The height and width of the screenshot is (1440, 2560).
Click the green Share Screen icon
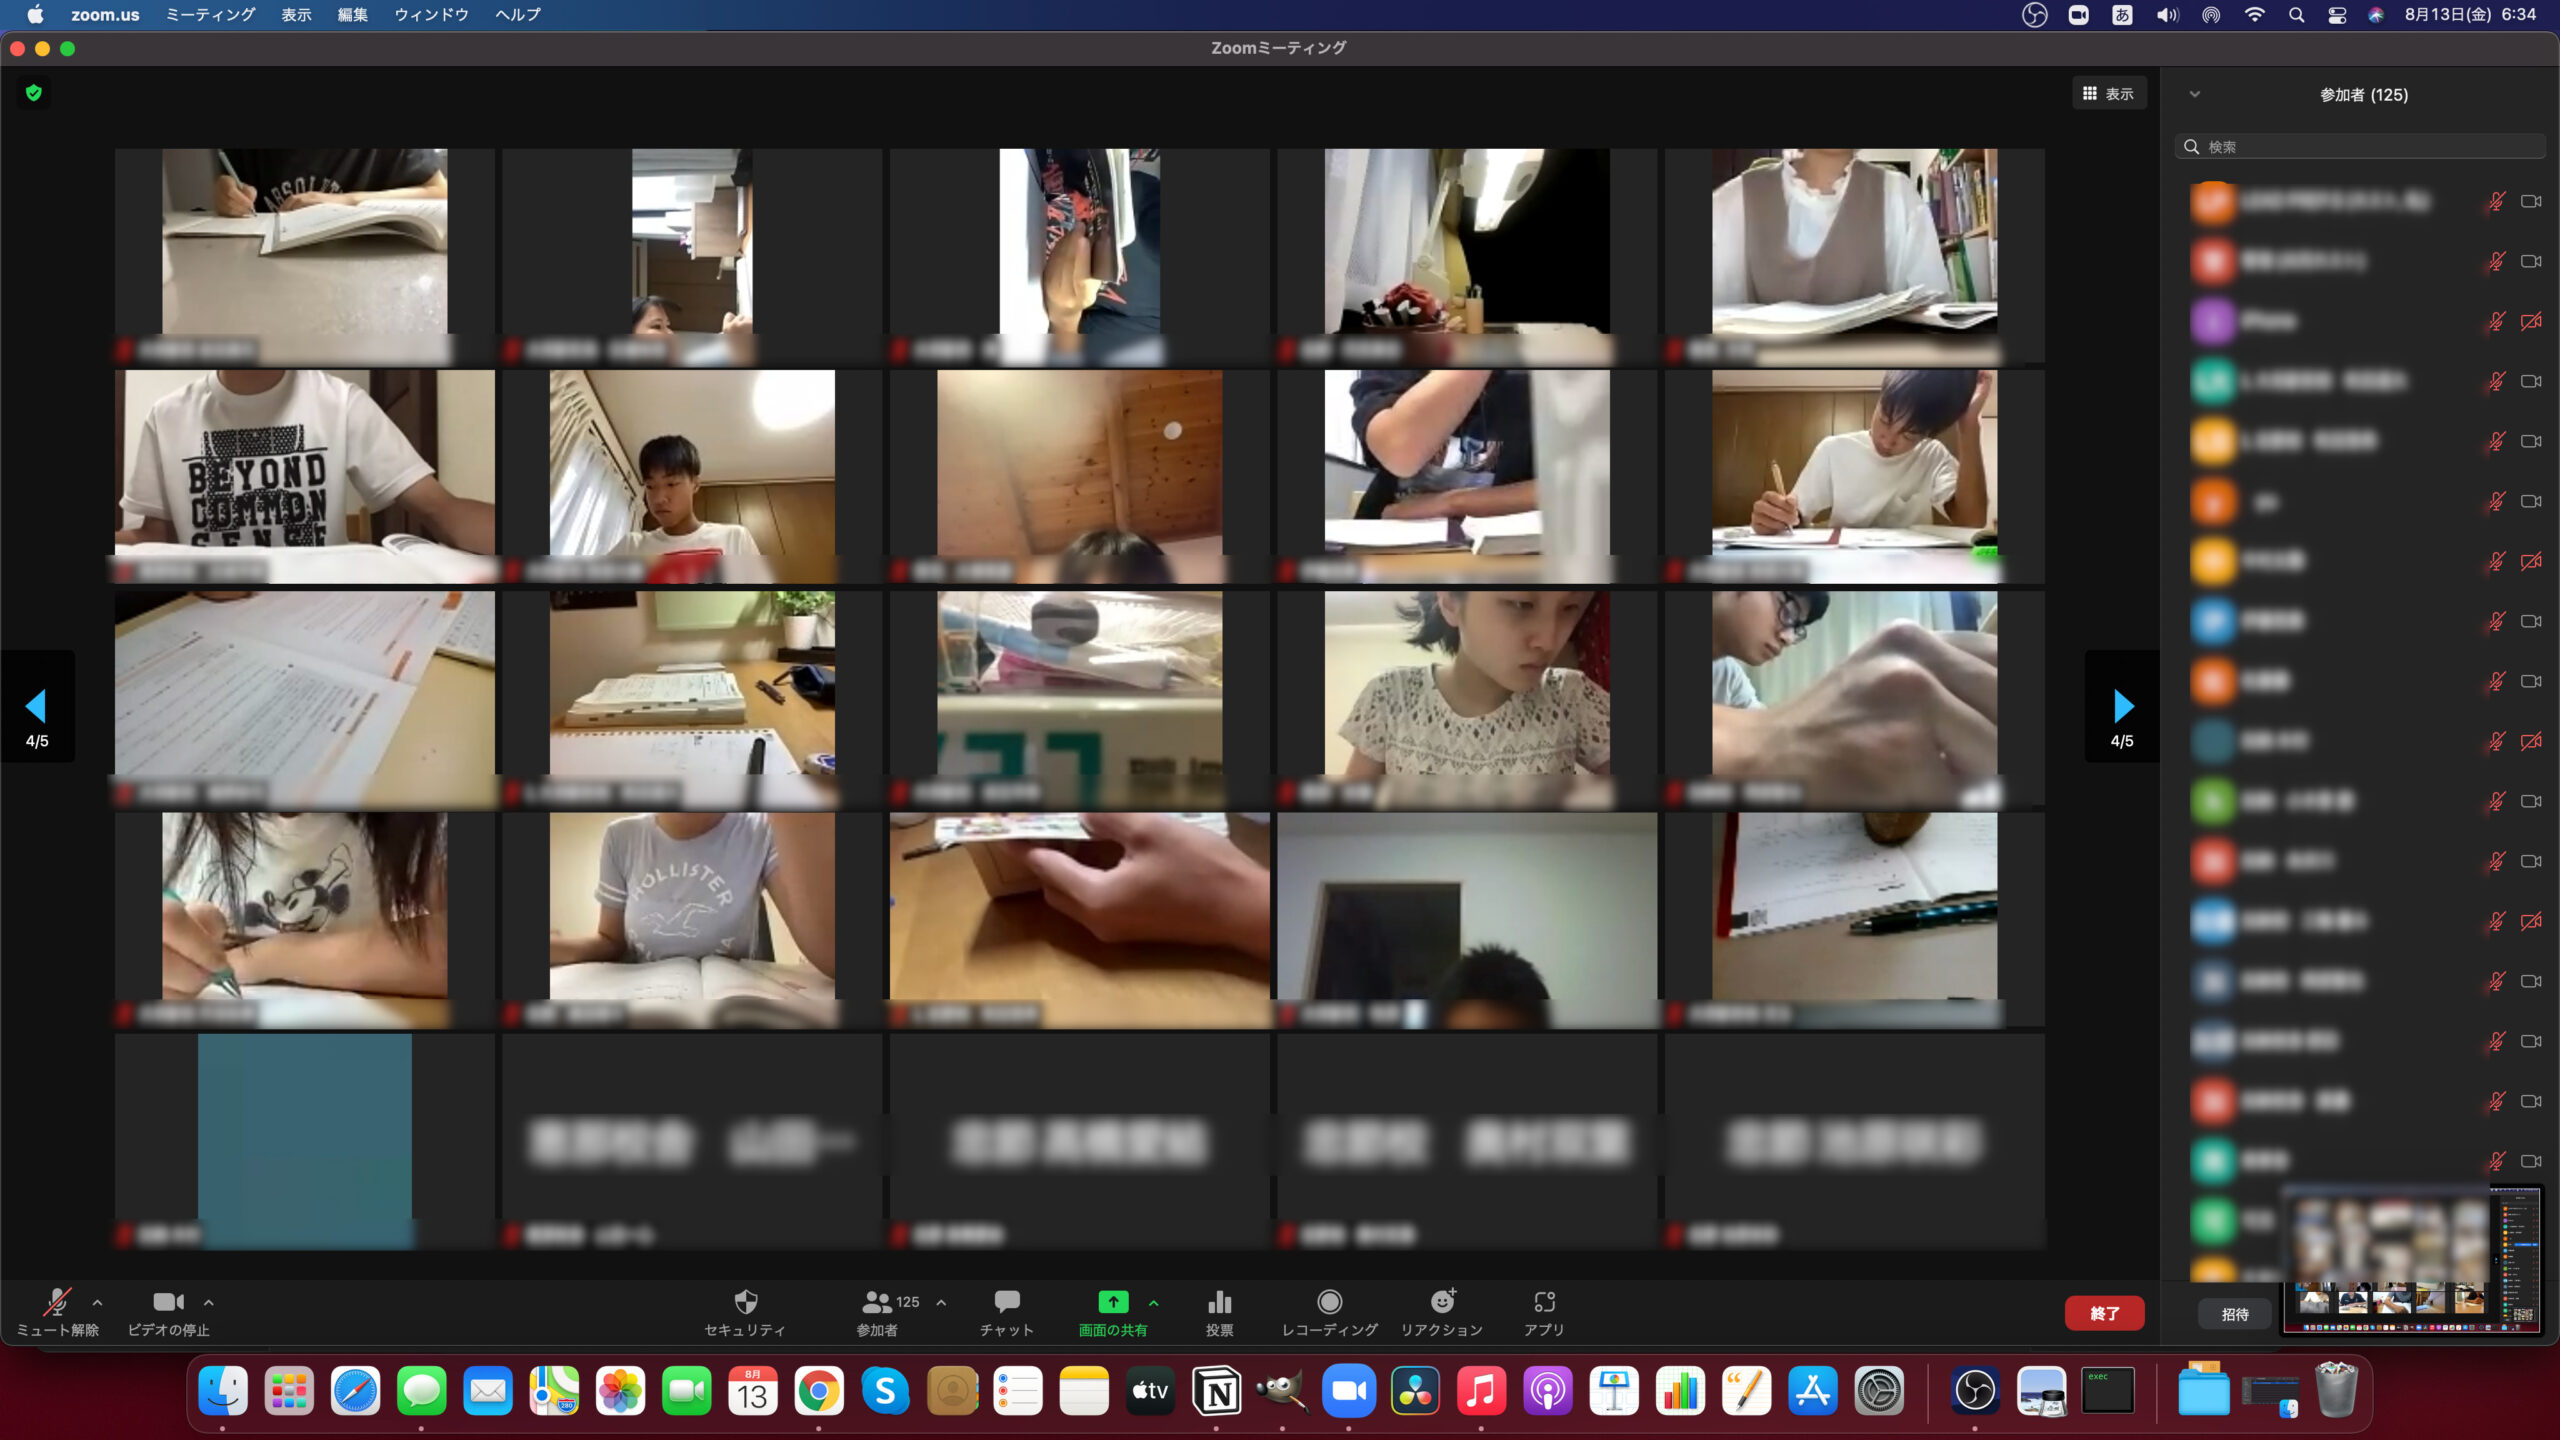click(x=1112, y=1302)
